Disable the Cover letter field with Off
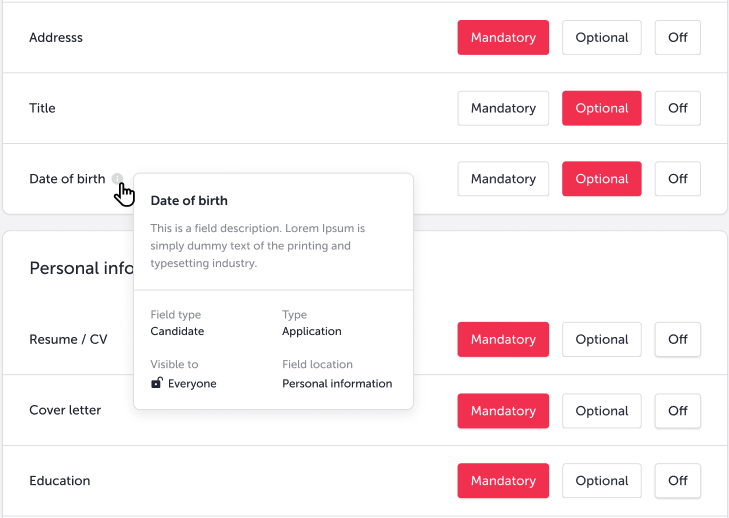Image resolution: width=729 pixels, height=518 pixels. coord(677,411)
